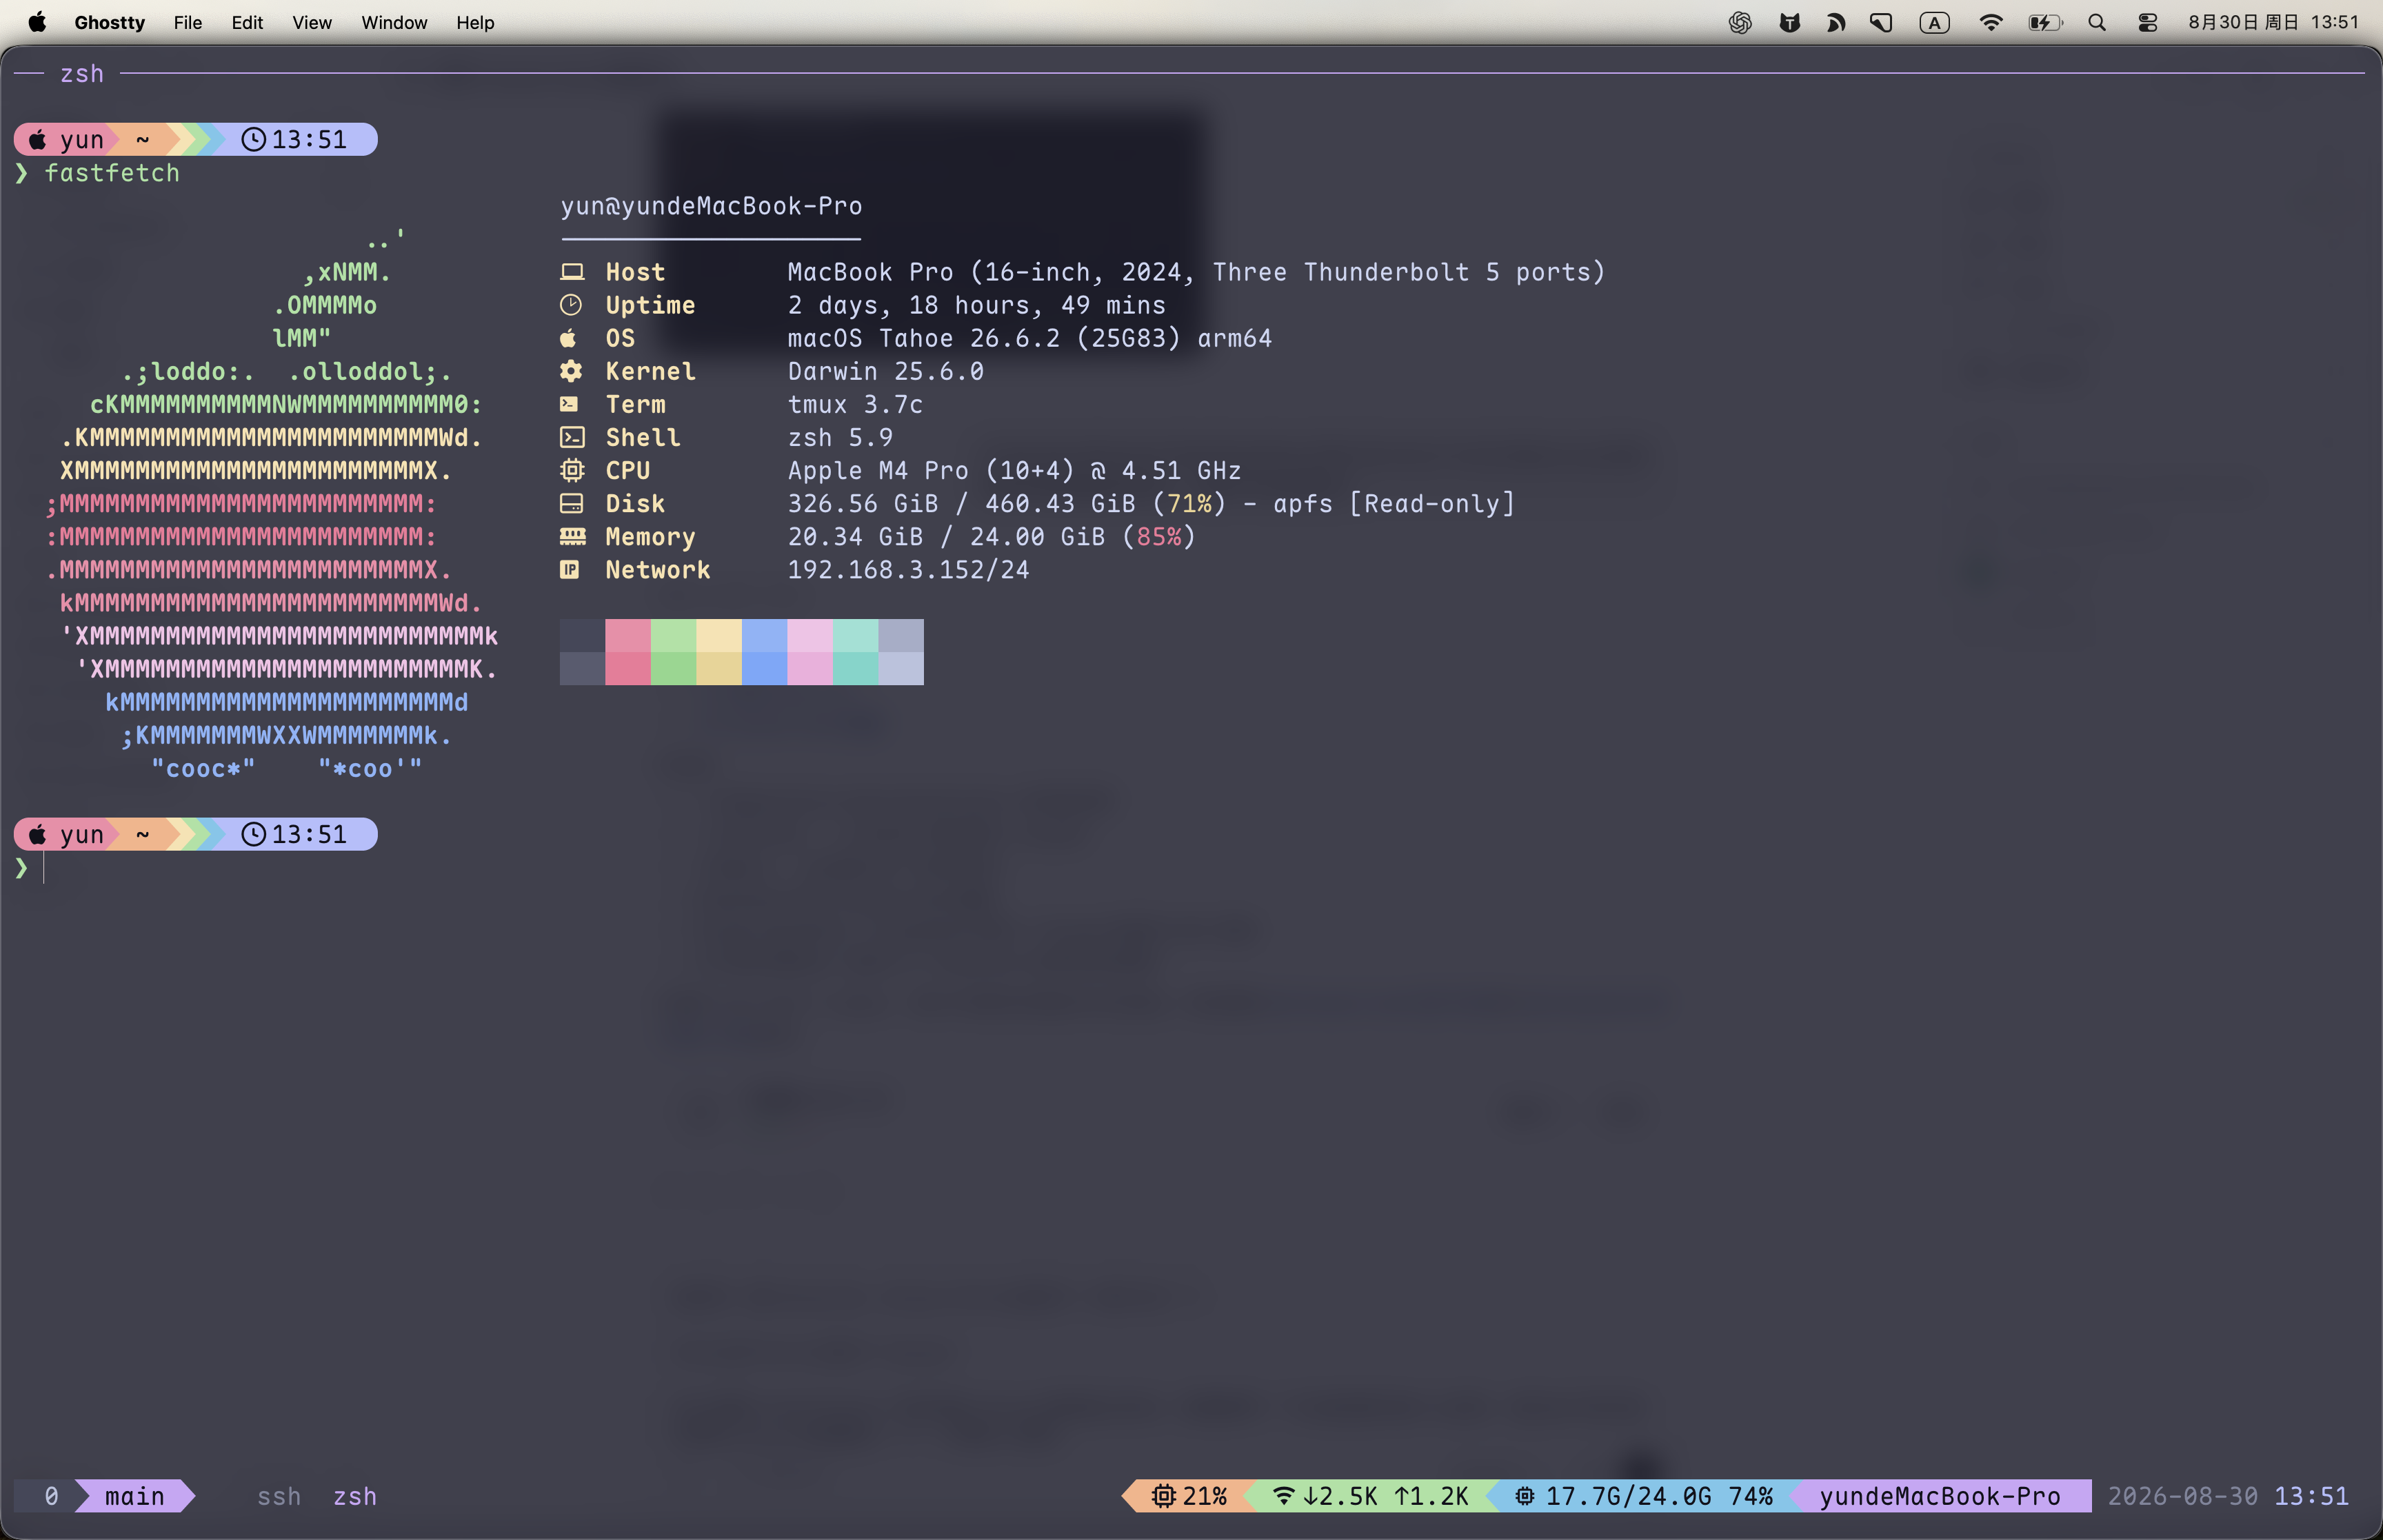Open the Ghostty application menu
Viewport: 2383px width, 1540px height.
(x=109, y=22)
